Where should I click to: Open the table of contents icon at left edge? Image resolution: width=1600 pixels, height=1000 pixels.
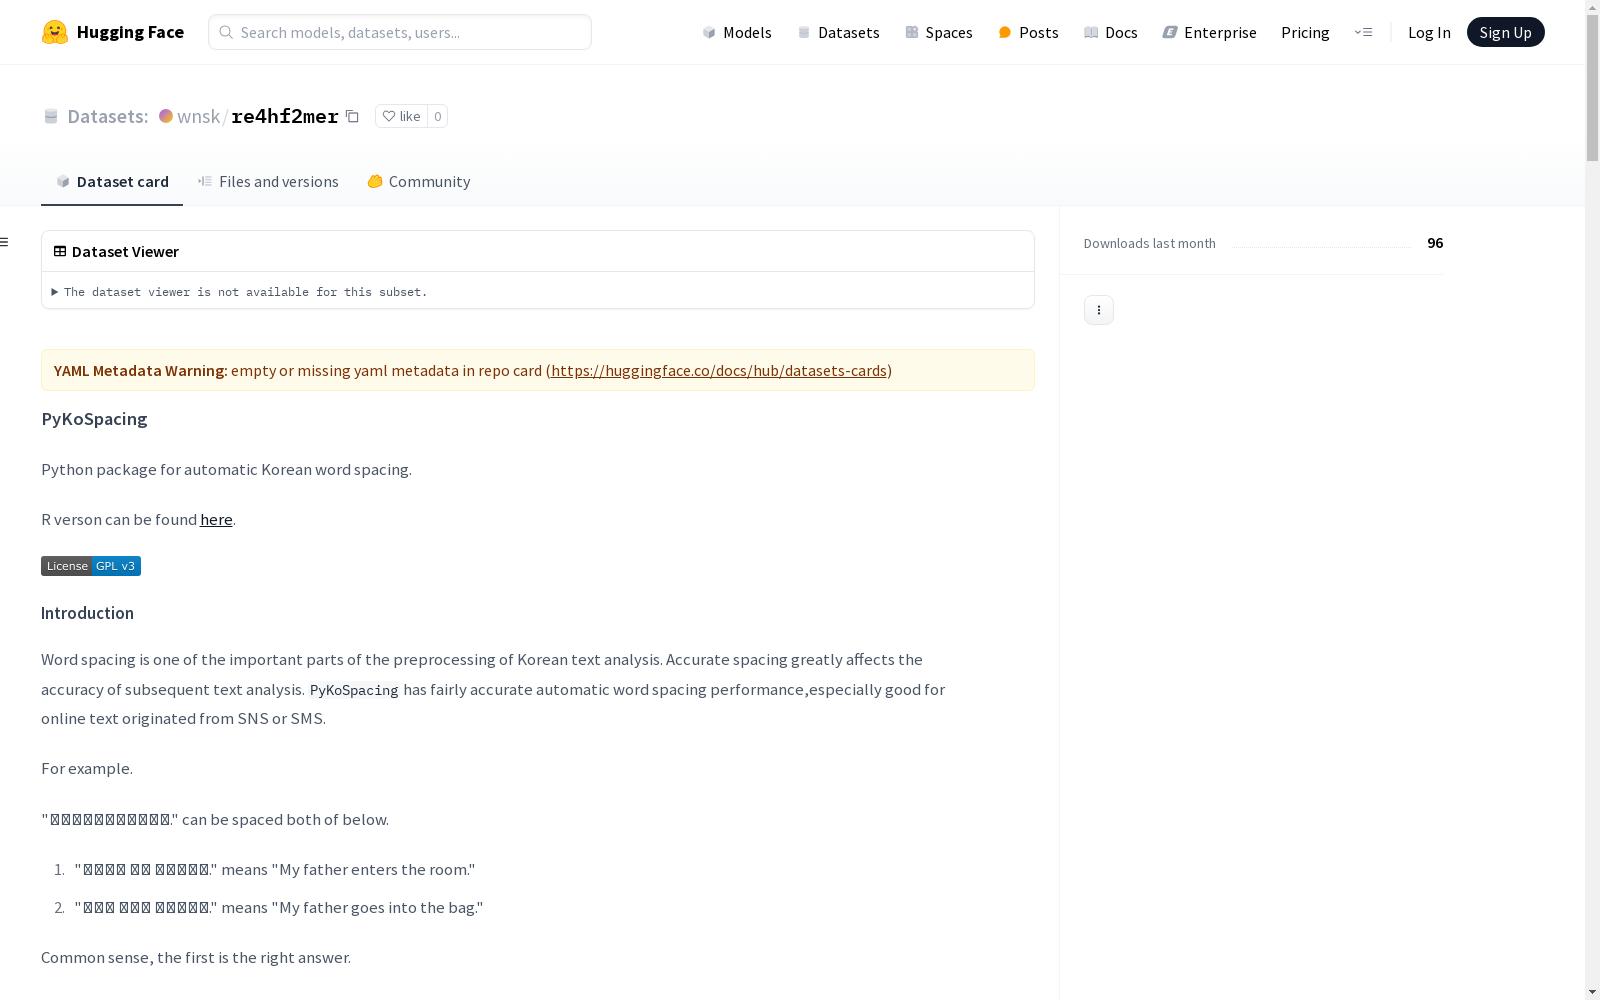click(4, 242)
